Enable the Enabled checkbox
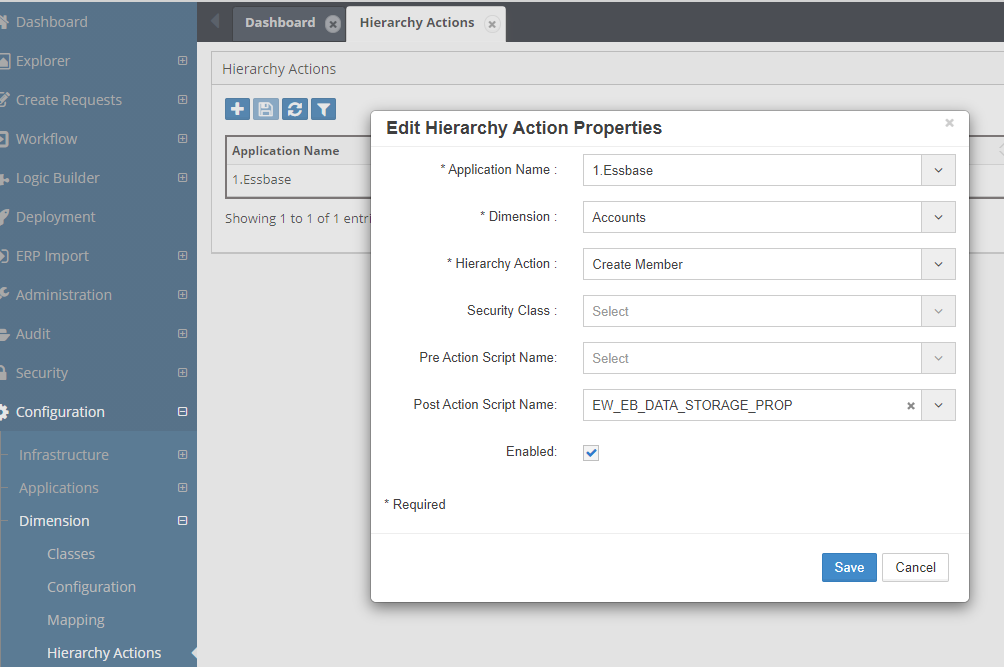1004x667 pixels. tap(591, 452)
